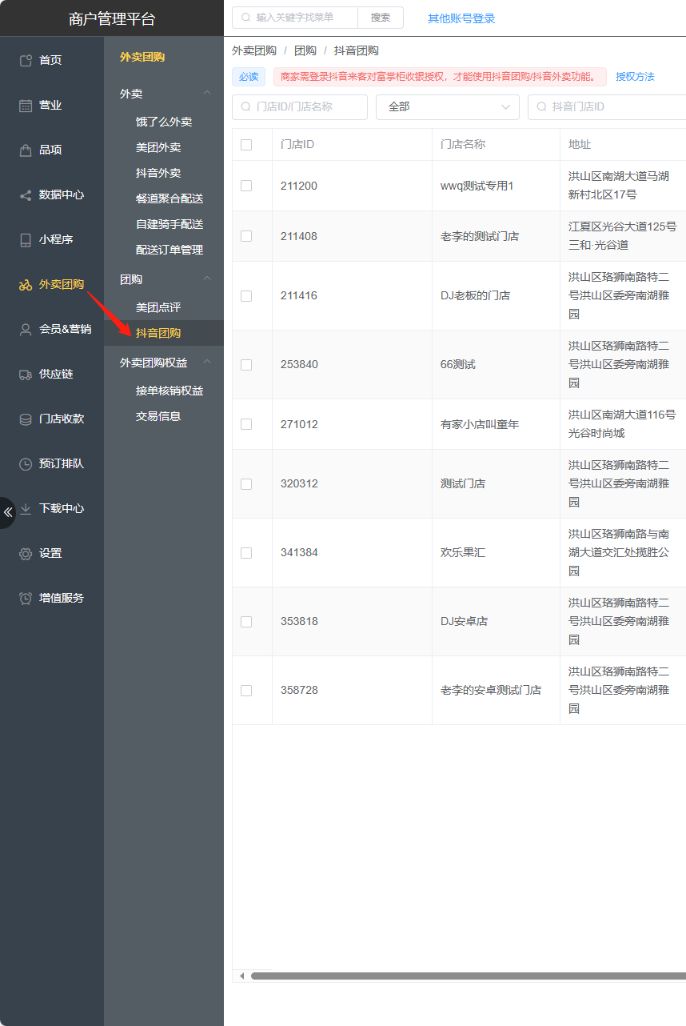The image size is (686, 1026).
Task: Open the 设置 gear icon
Action: [x=26, y=554]
